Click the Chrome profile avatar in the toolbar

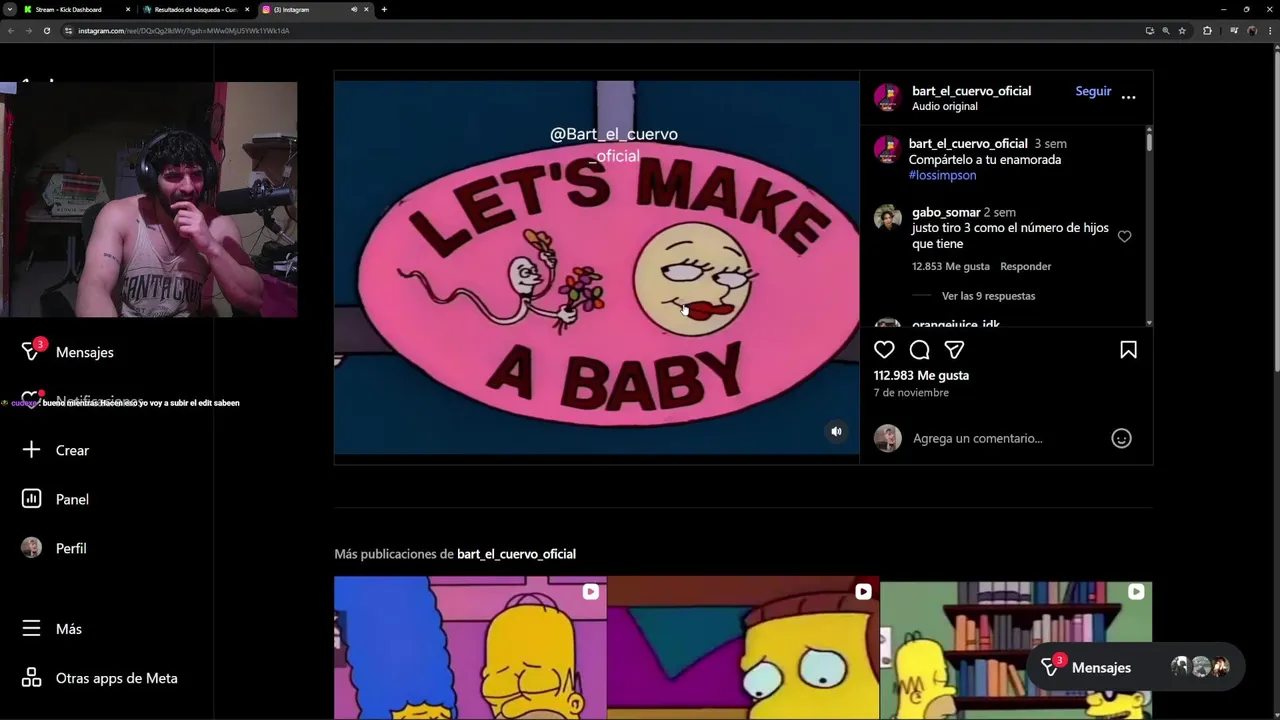point(1252,31)
